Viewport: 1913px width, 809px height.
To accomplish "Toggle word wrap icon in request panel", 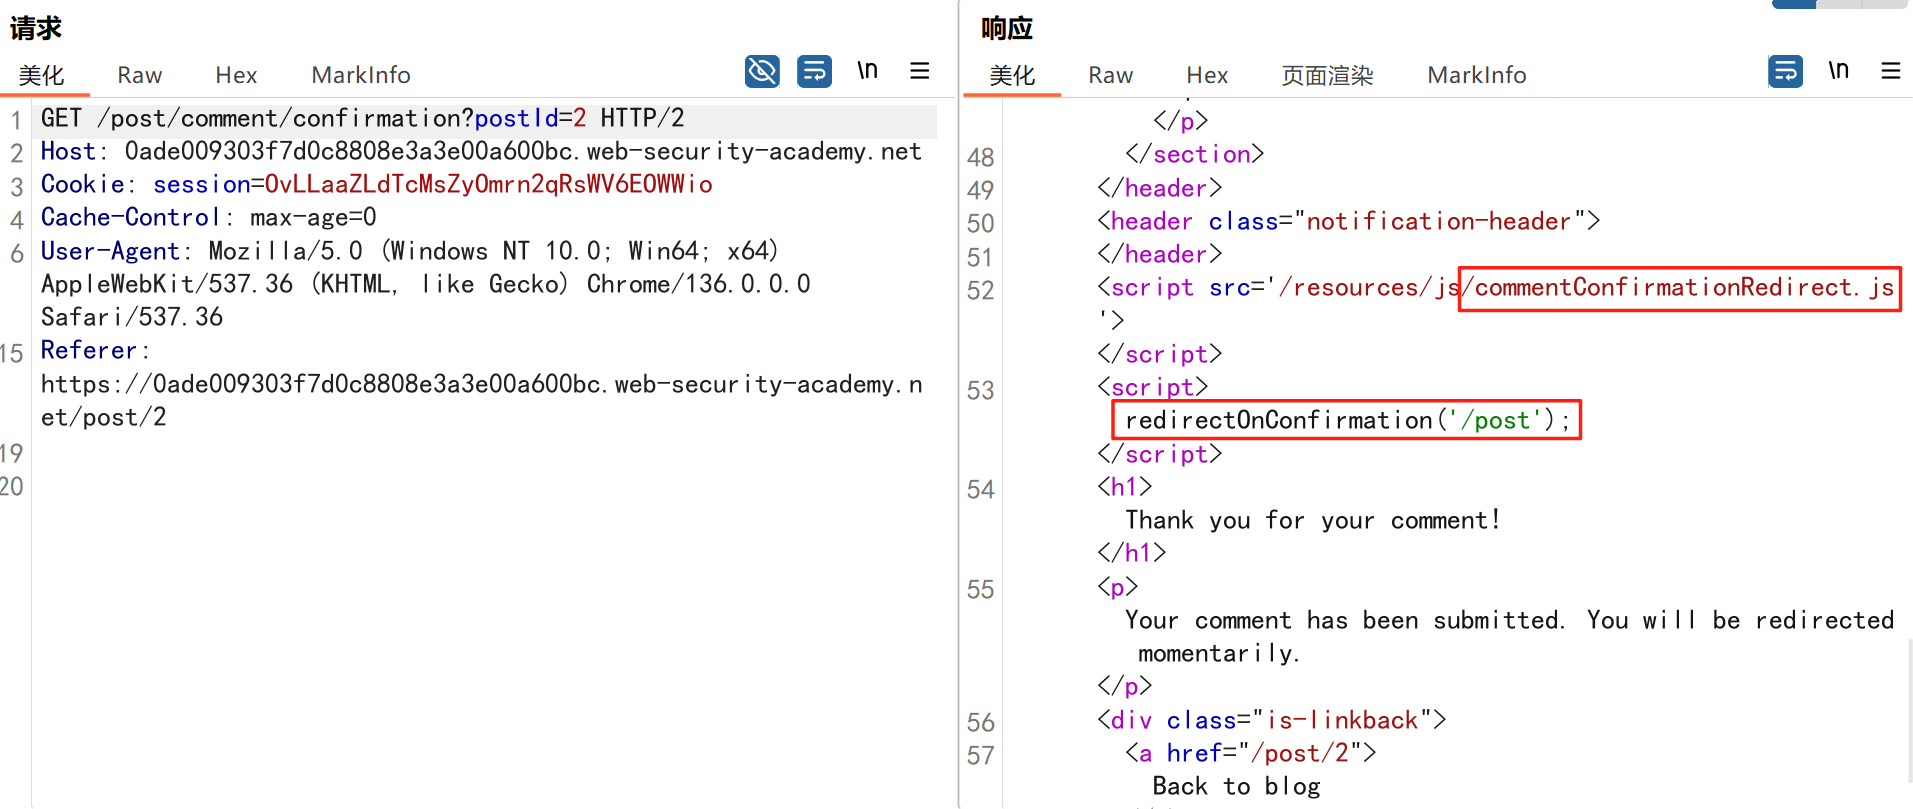I will 814,71.
